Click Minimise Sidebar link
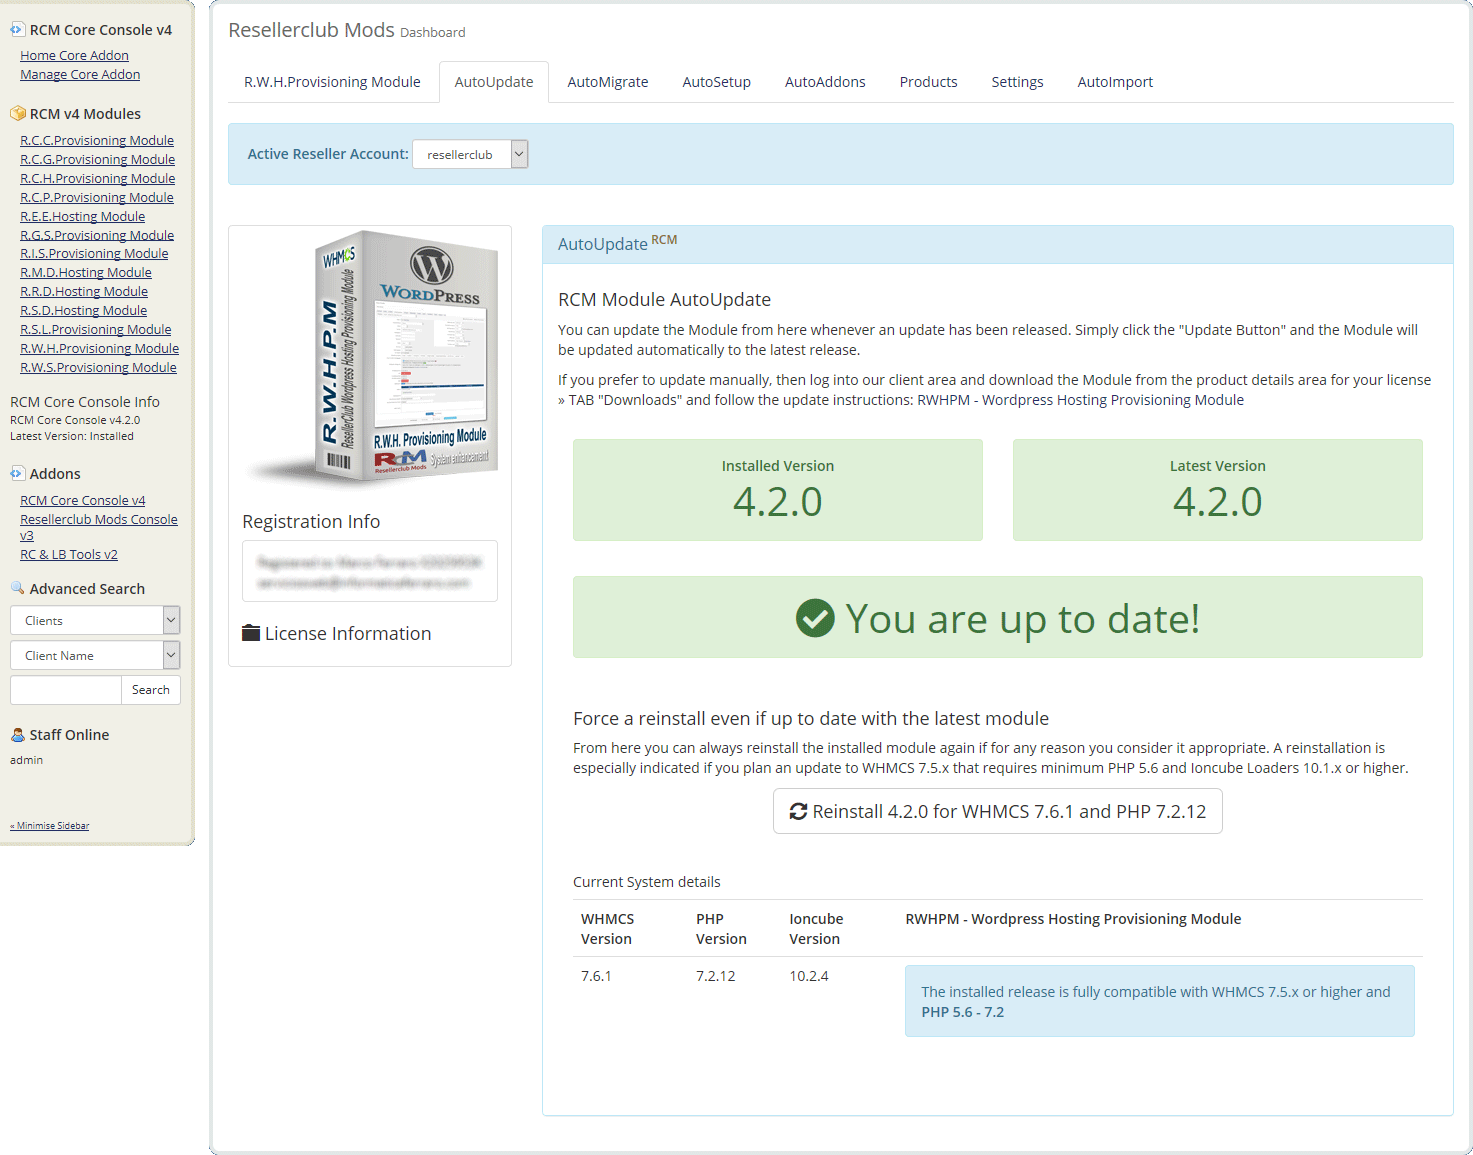The width and height of the screenshot is (1473, 1155). point(50,826)
